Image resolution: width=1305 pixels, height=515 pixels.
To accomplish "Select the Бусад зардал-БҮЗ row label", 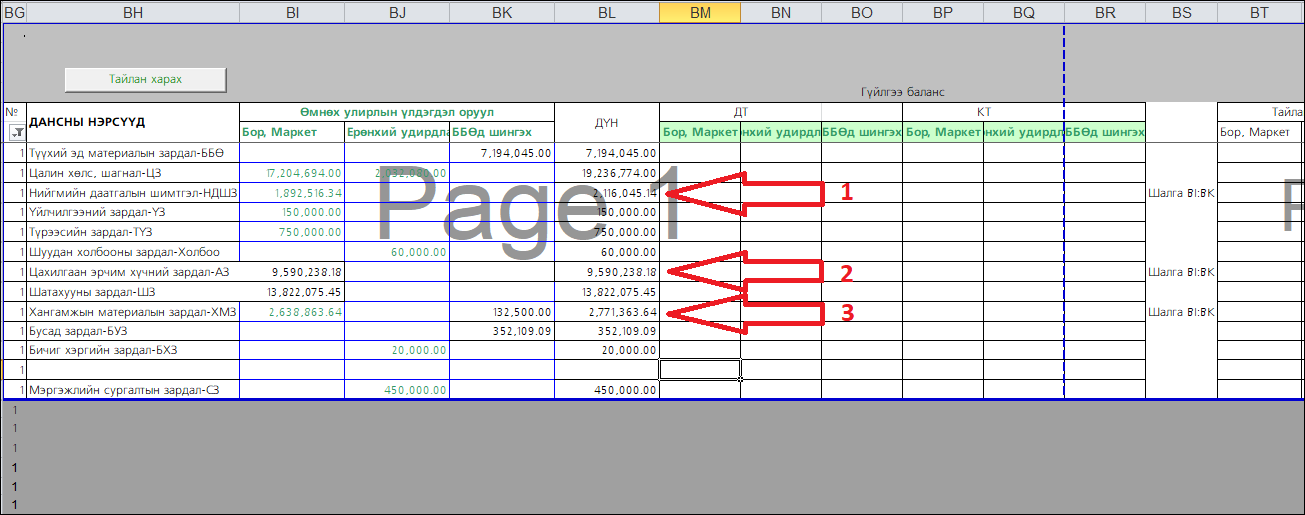I will pos(132,331).
